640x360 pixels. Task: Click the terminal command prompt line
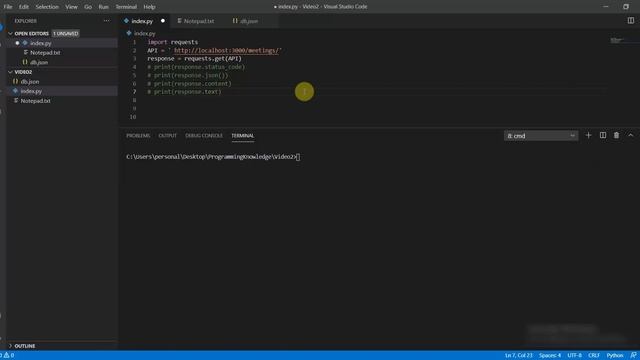tap(213, 157)
